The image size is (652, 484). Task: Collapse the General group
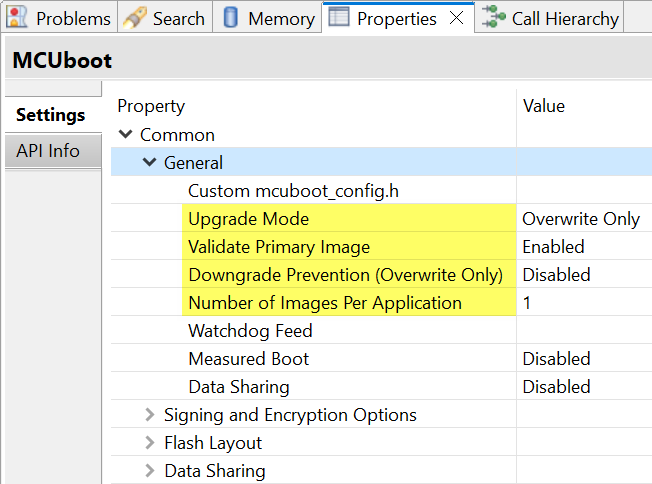pyautogui.click(x=149, y=162)
